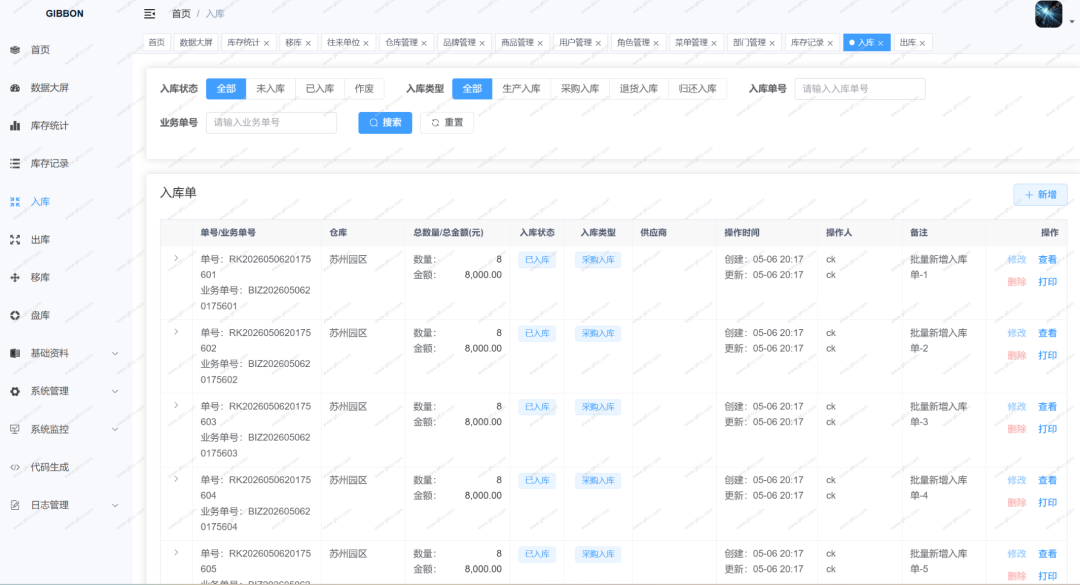This screenshot has height=585, width=1080.
Task: Click the 重置 reset button
Action: 447,123
